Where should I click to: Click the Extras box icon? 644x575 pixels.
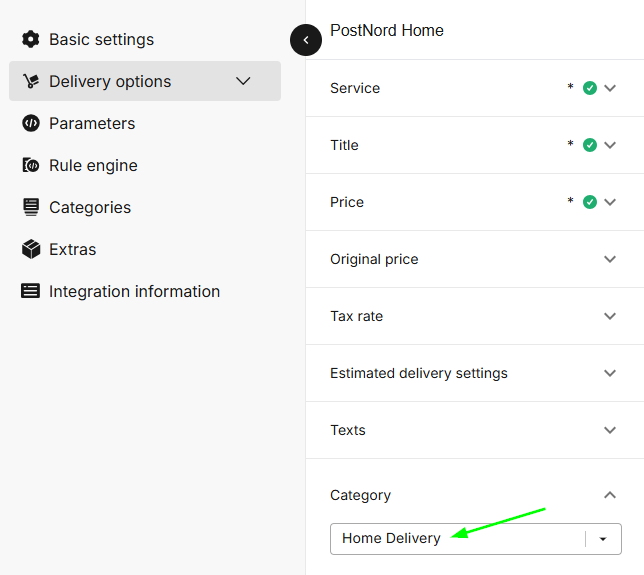tap(31, 249)
